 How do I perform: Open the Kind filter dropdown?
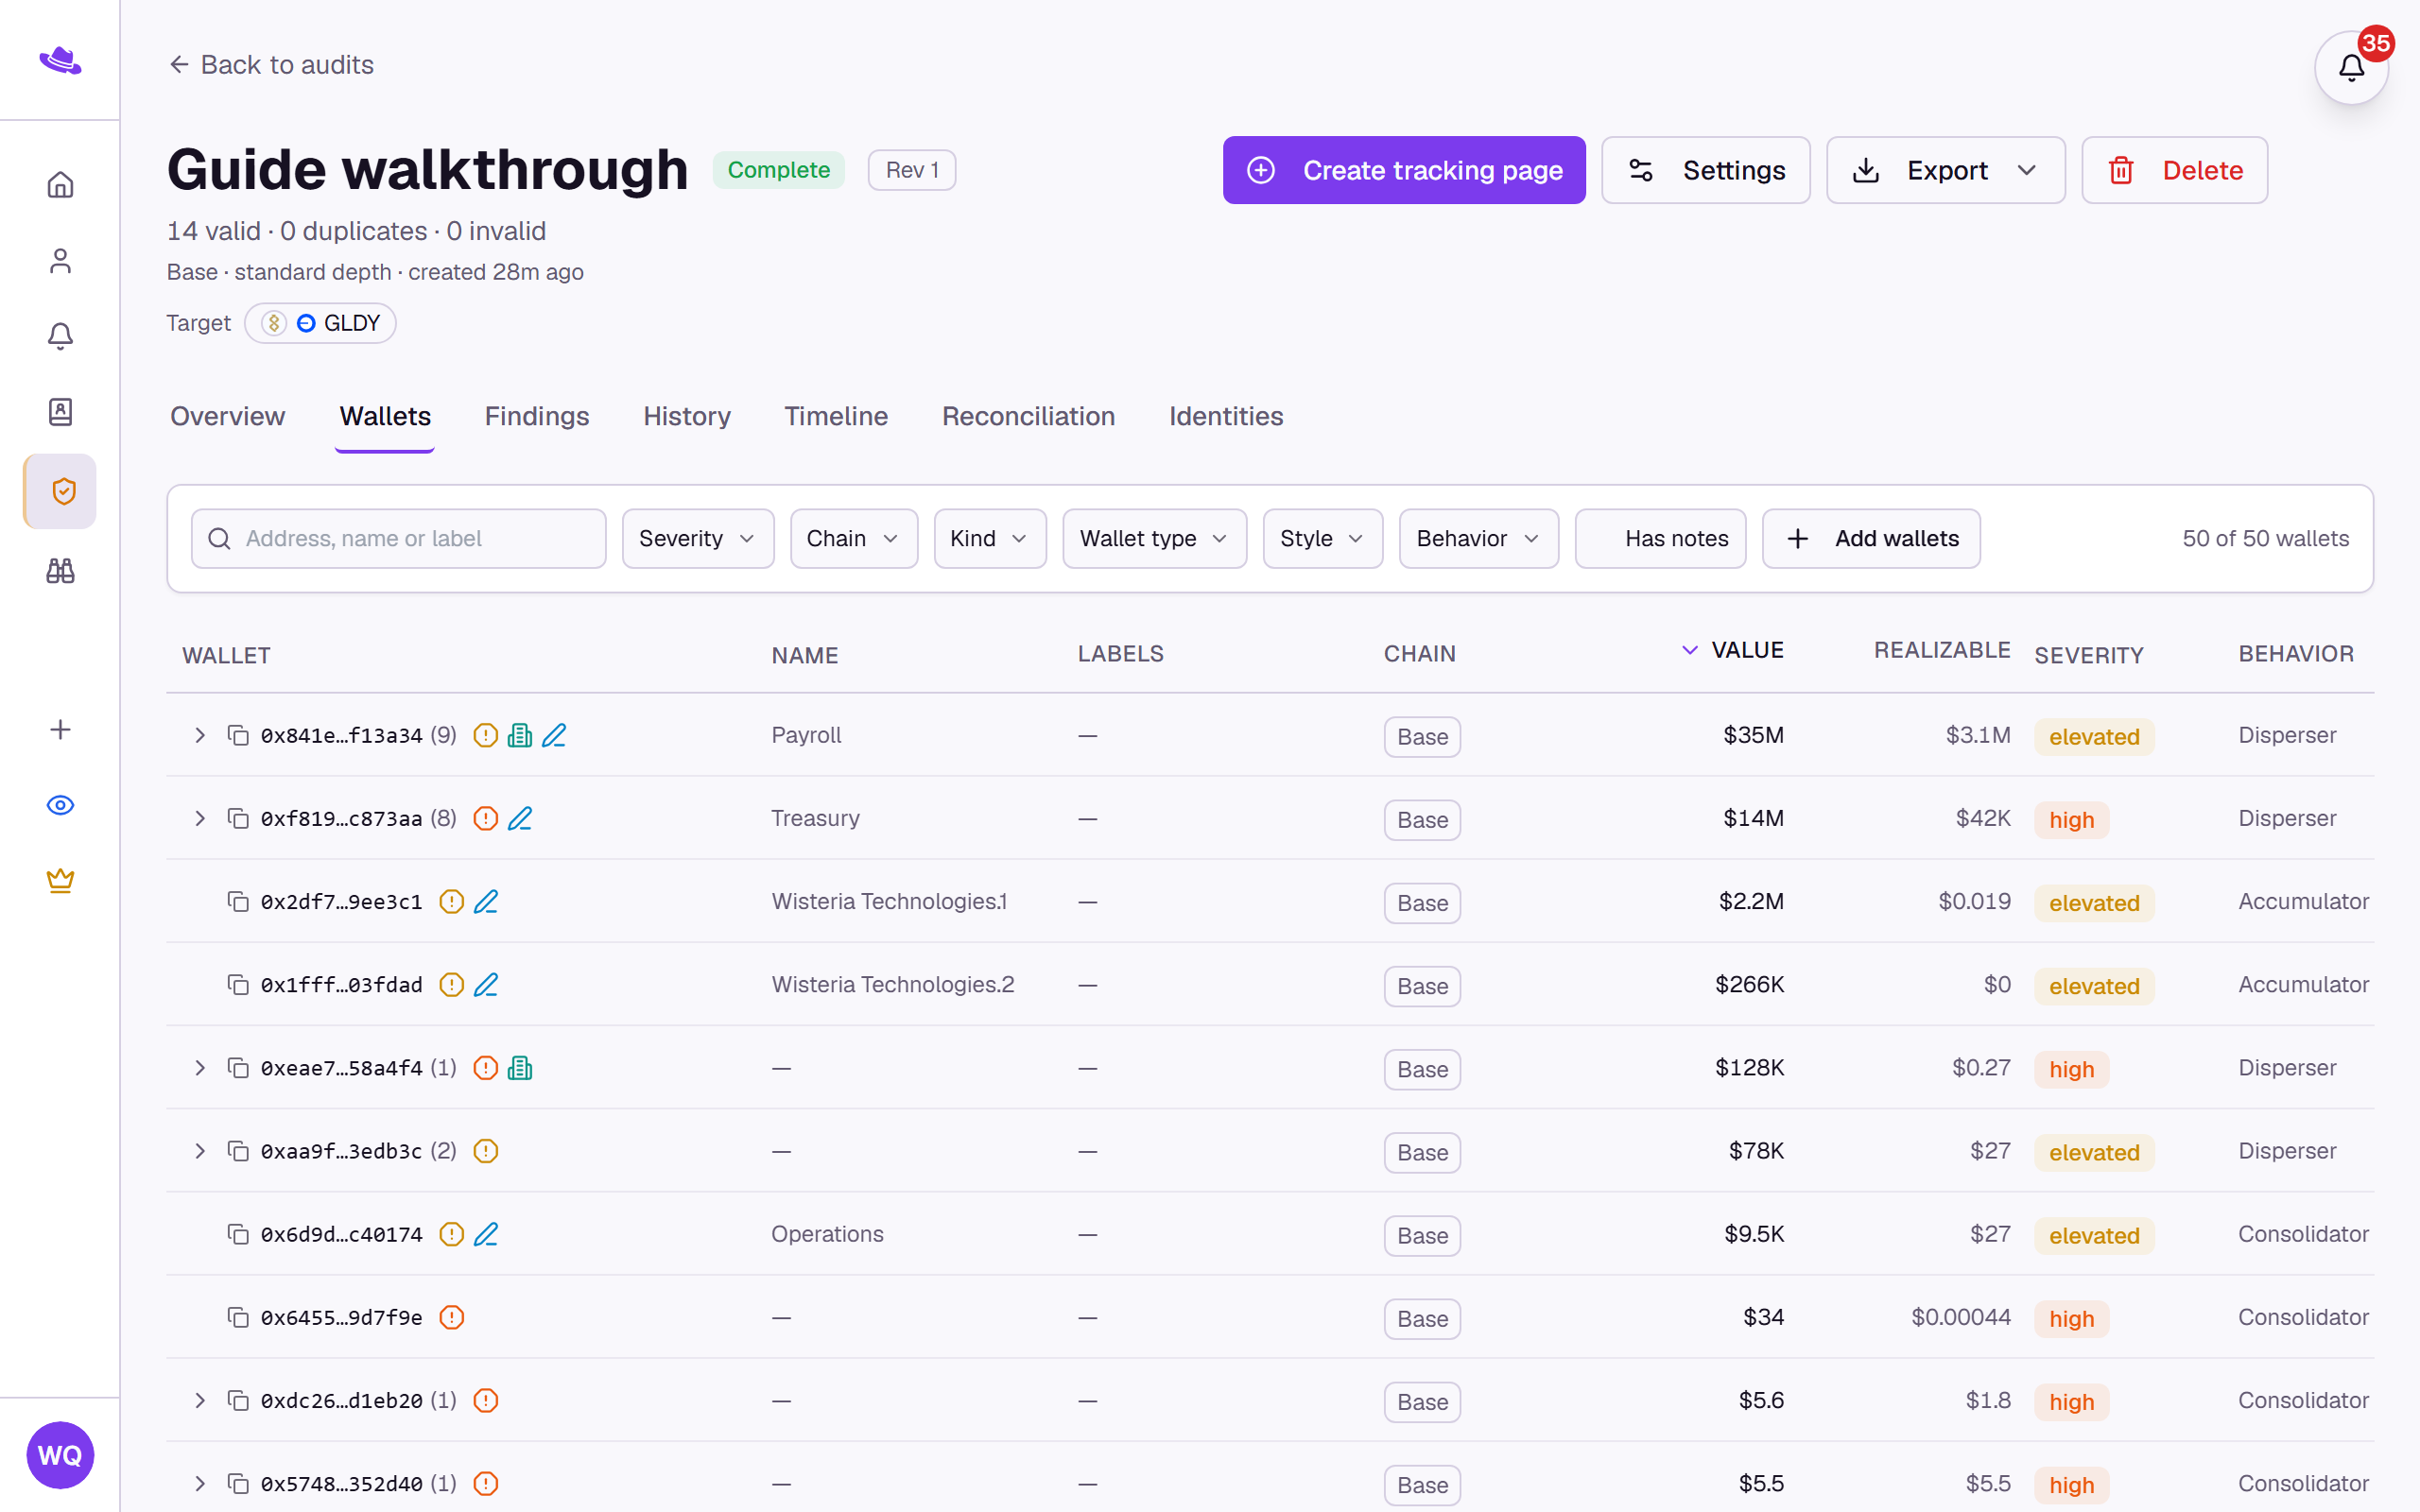coord(990,539)
